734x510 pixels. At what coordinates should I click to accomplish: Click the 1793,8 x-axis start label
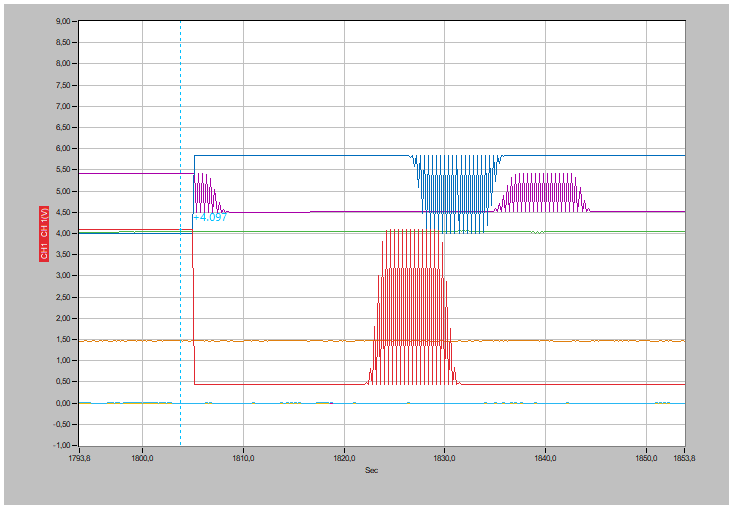(80, 458)
